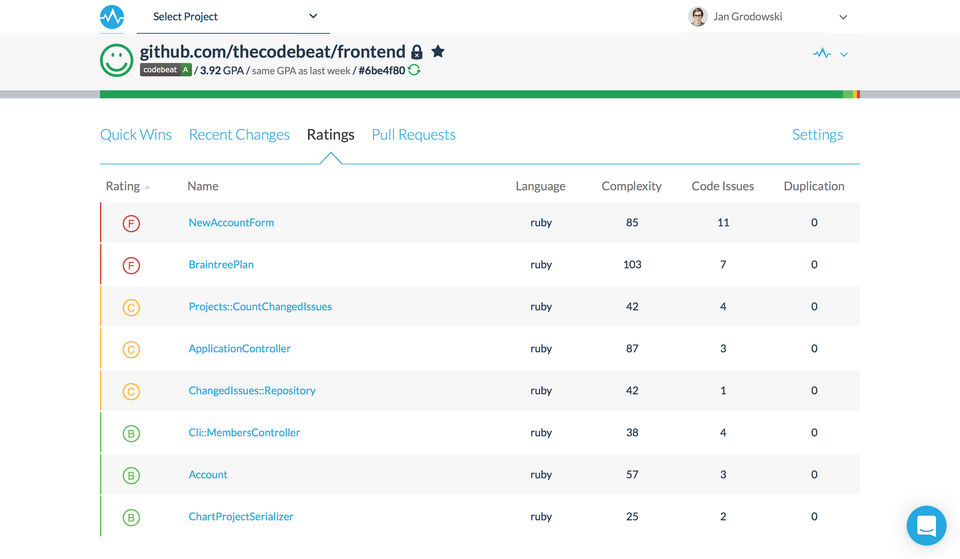
Task: Open the Settings link
Action: point(817,135)
